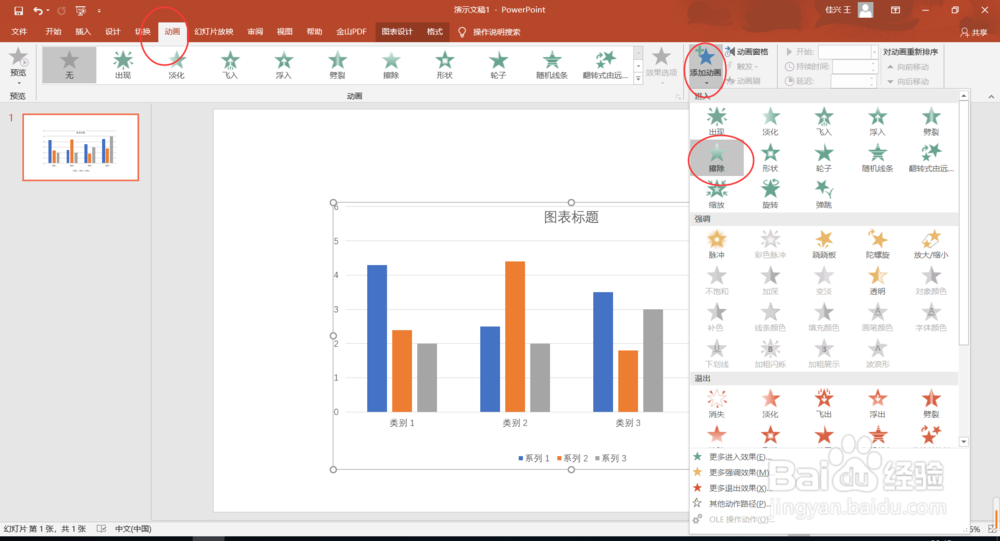Viewport: 1000px width, 541px height.
Task: Select 脉冲 emphasis effect
Action: coord(717,244)
